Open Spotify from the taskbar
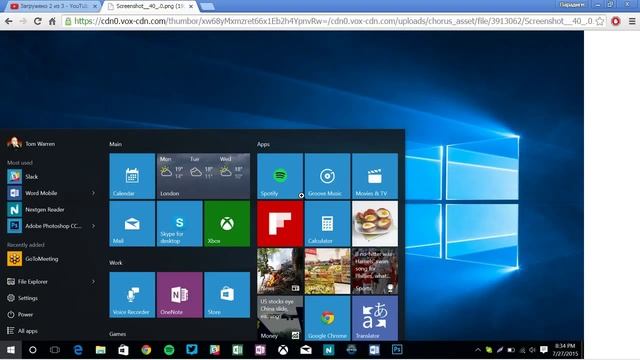Viewport: 640px width, 360px height. 169,350
